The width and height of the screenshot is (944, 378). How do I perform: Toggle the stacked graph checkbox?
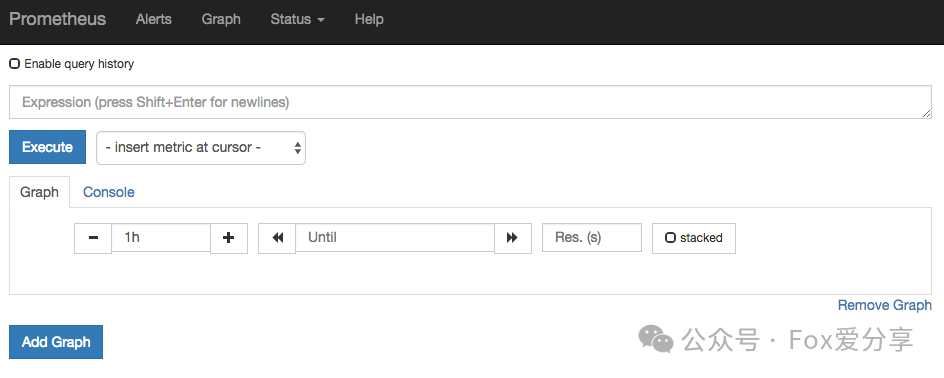pyautogui.click(x=670, y=238)
